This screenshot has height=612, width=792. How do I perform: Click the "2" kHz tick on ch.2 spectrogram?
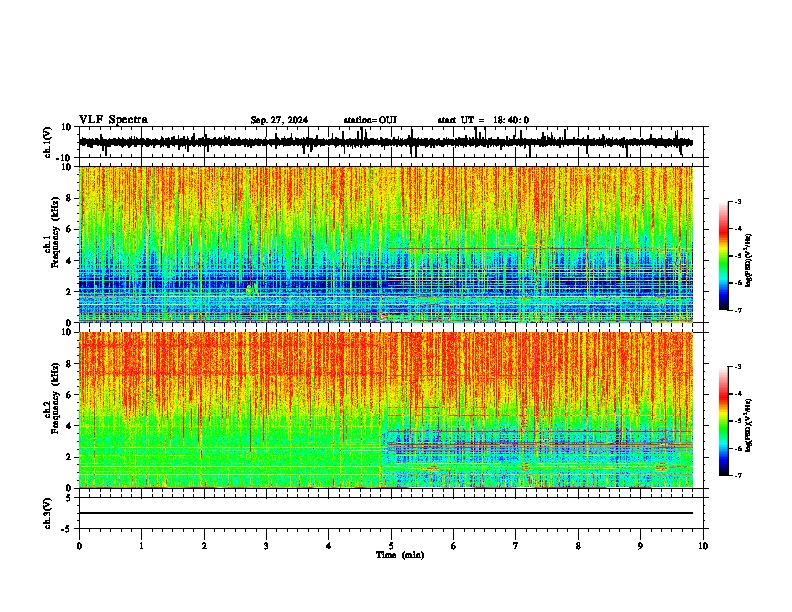69,457
